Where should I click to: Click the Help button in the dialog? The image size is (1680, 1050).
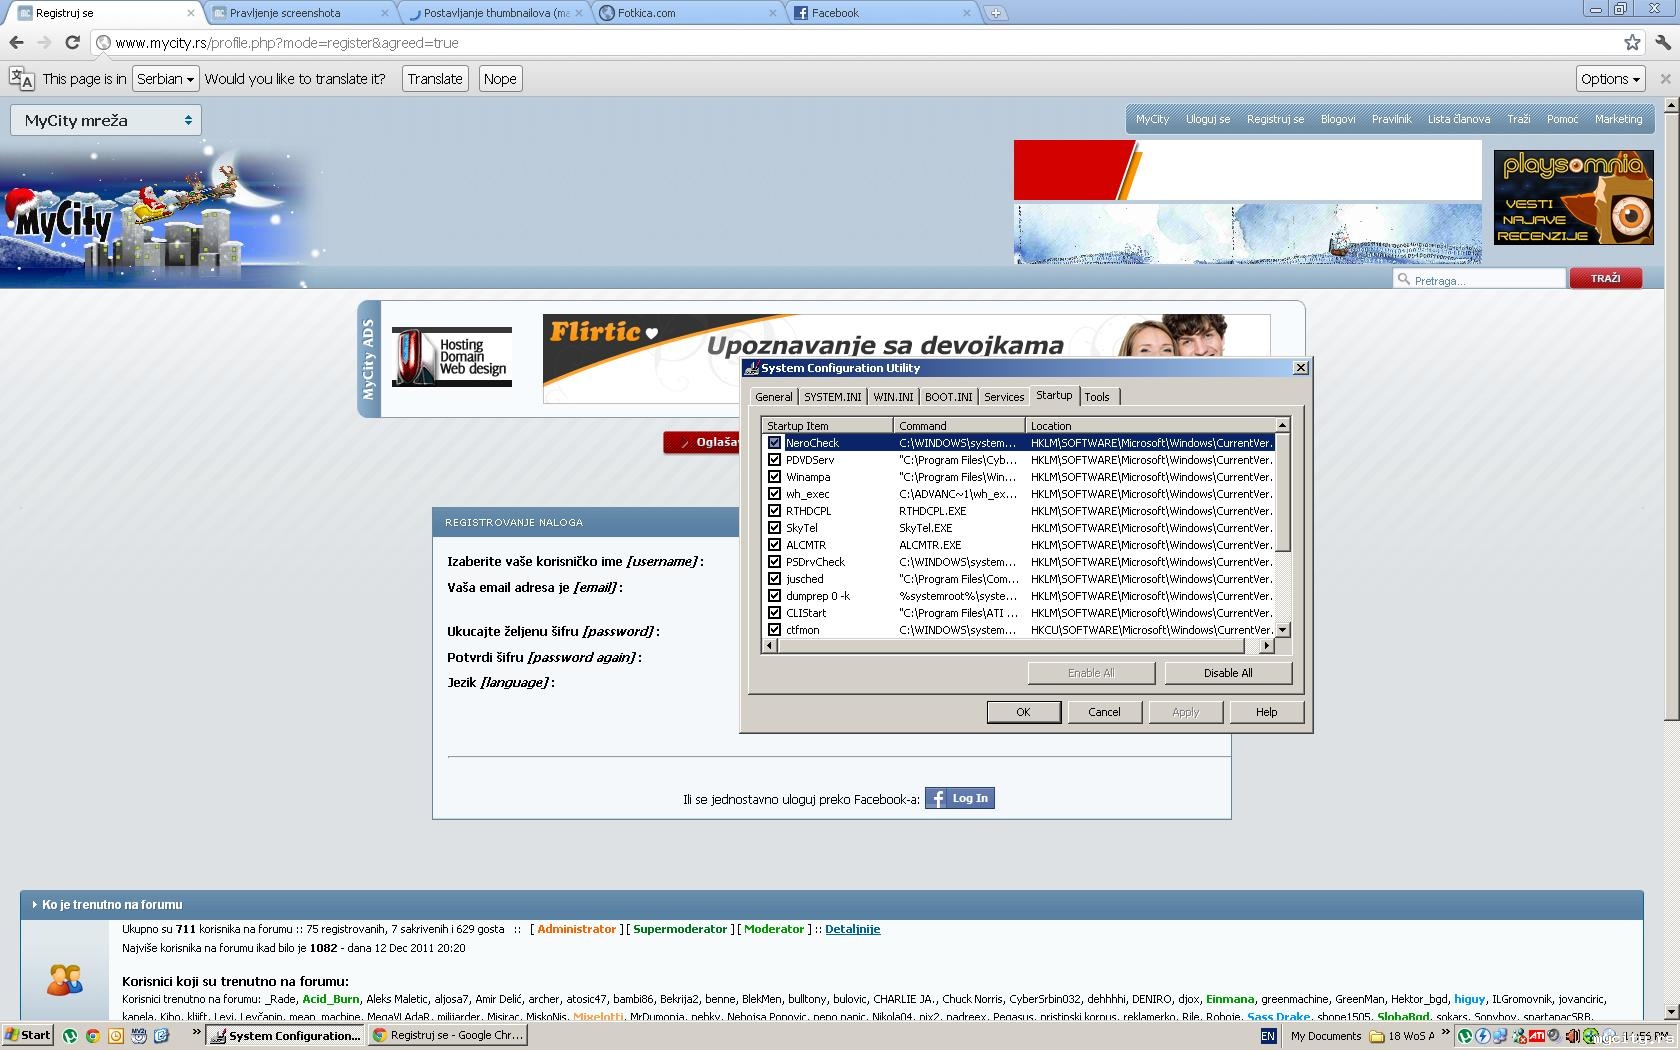click(1267, 712)
